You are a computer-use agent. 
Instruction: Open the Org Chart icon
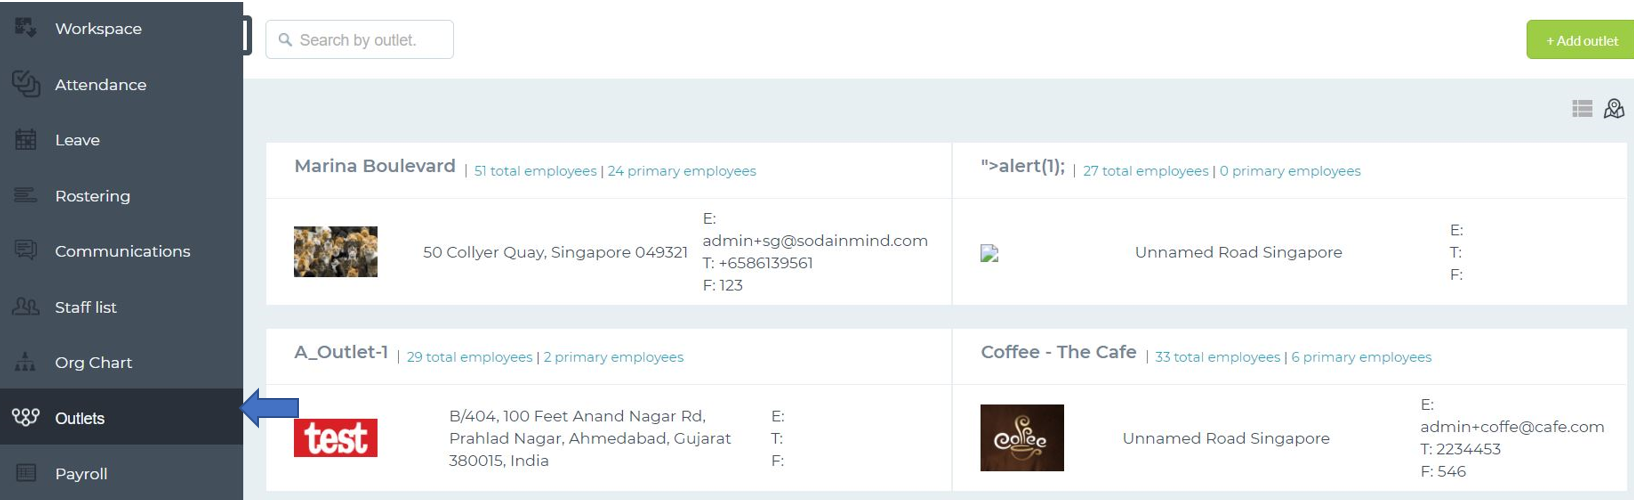coord(26,361)
